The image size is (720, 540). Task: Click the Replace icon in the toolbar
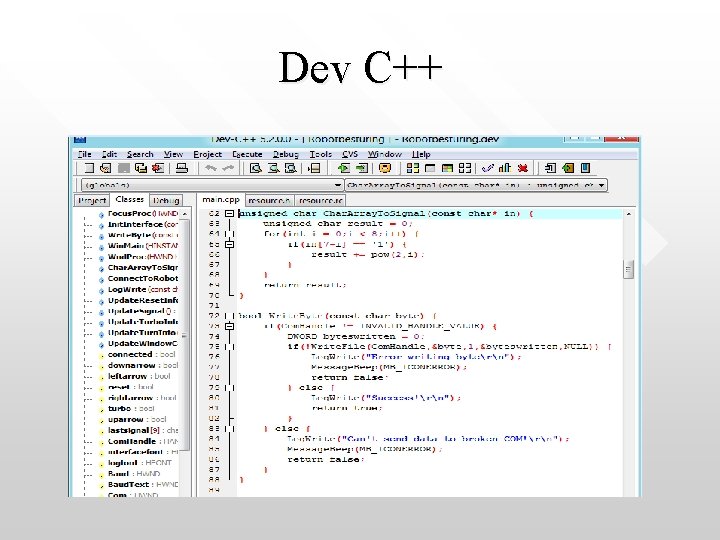tap(274, 168)
